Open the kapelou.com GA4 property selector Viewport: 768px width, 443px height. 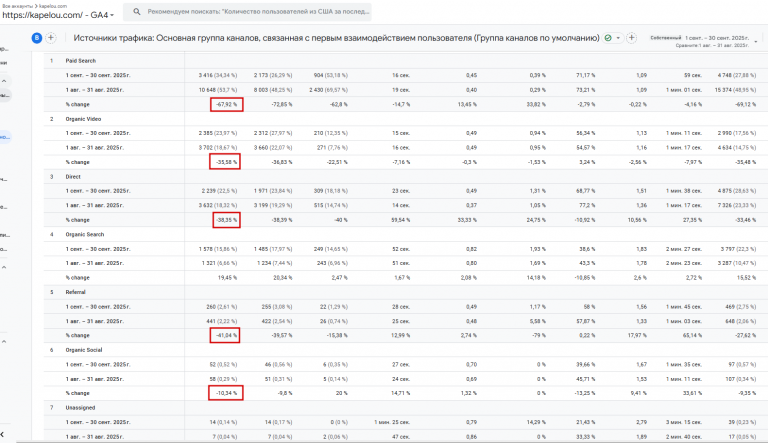[x=58, y=15]
